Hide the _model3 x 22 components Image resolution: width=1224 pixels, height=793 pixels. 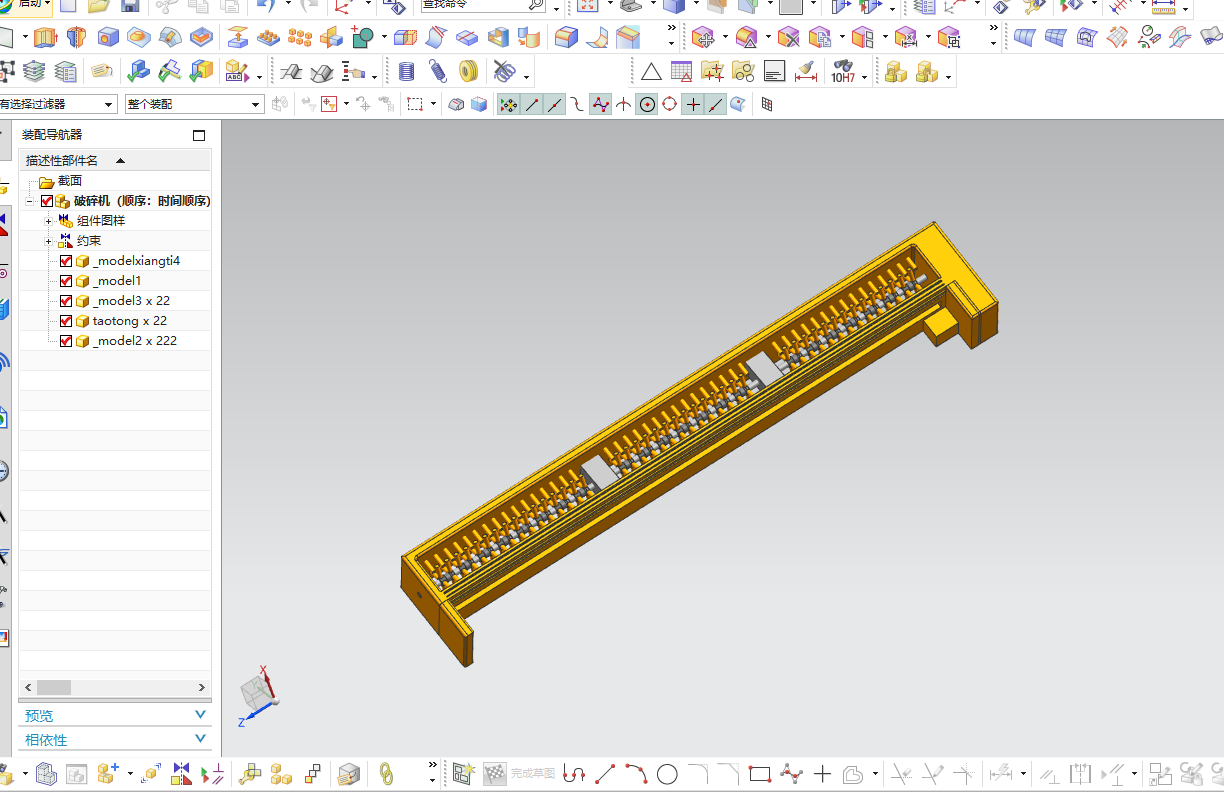(66, 301)
